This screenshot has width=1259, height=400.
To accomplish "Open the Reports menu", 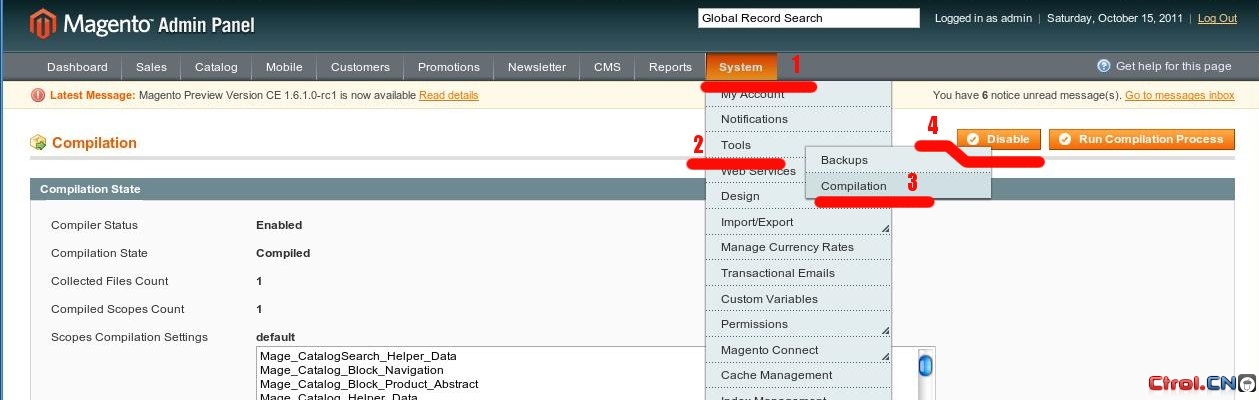I will point(670,67).
